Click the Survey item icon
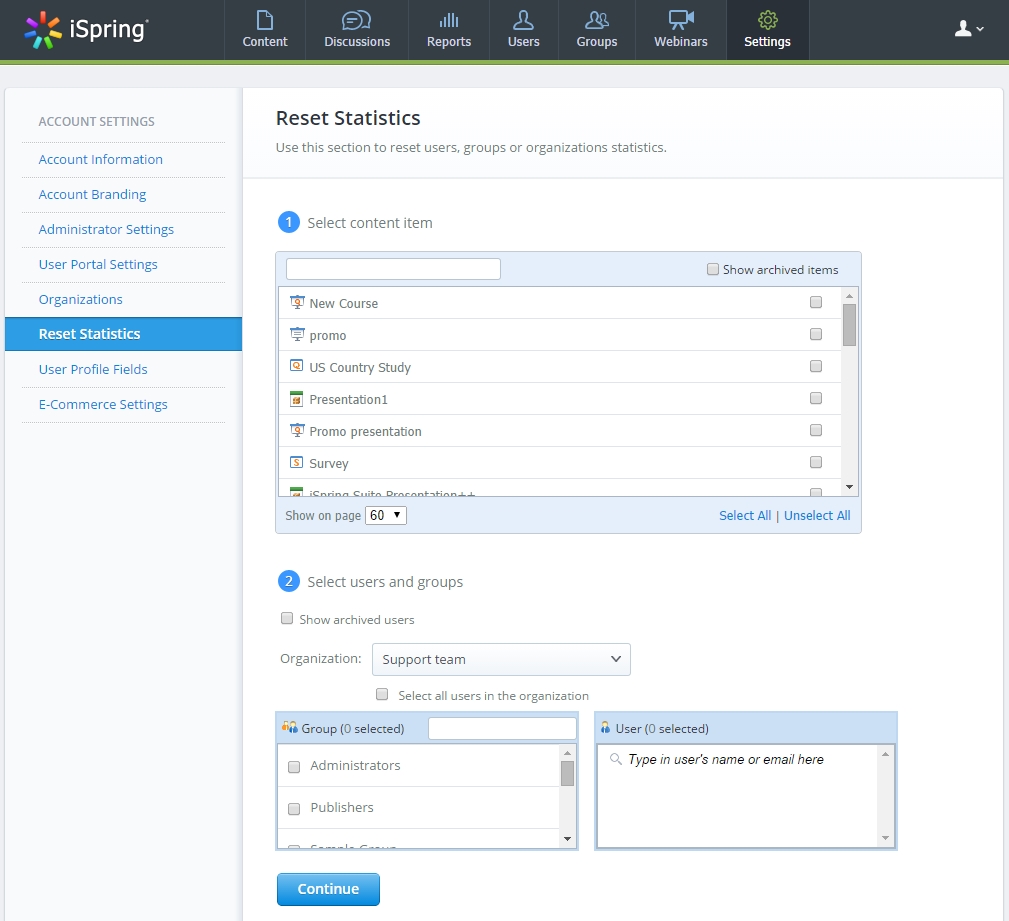The width and height of the screenshot is (1009, 921). (x=296, y=462)
